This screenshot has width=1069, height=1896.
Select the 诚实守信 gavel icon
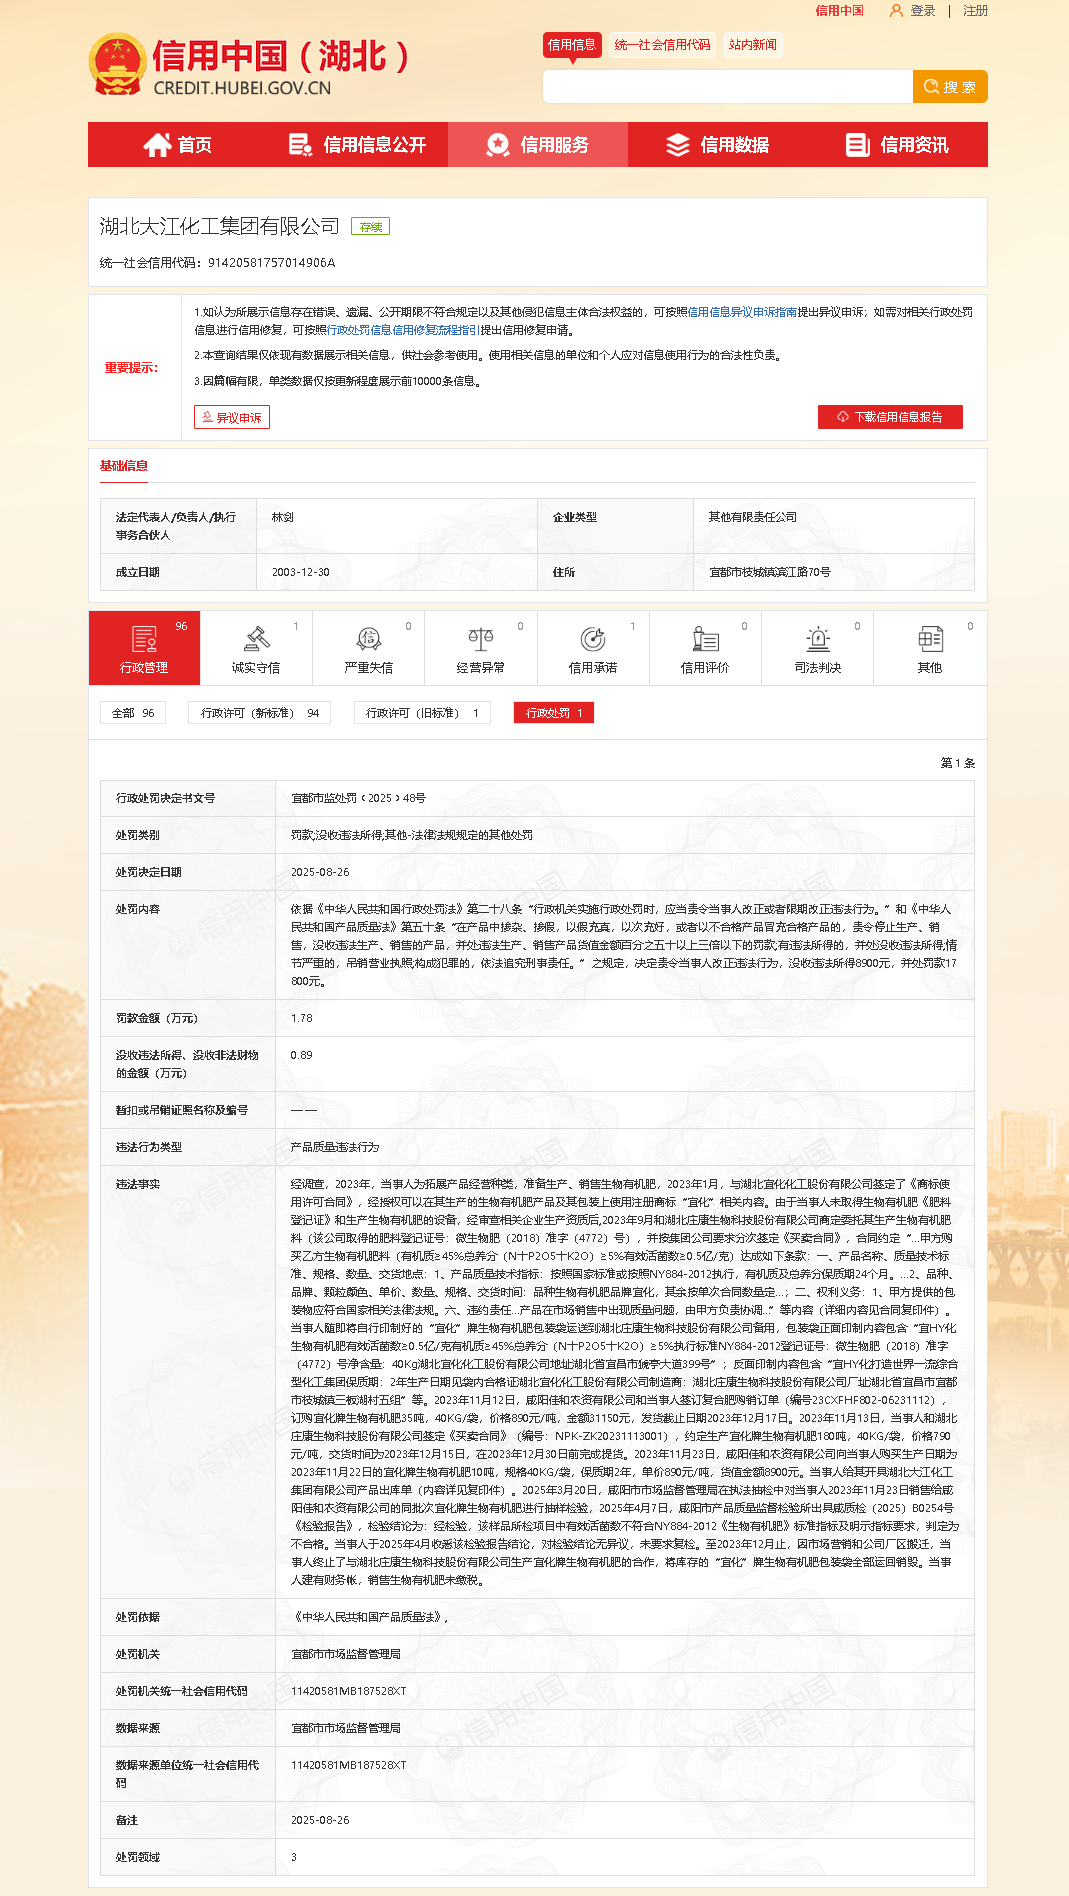coord(256,638)
